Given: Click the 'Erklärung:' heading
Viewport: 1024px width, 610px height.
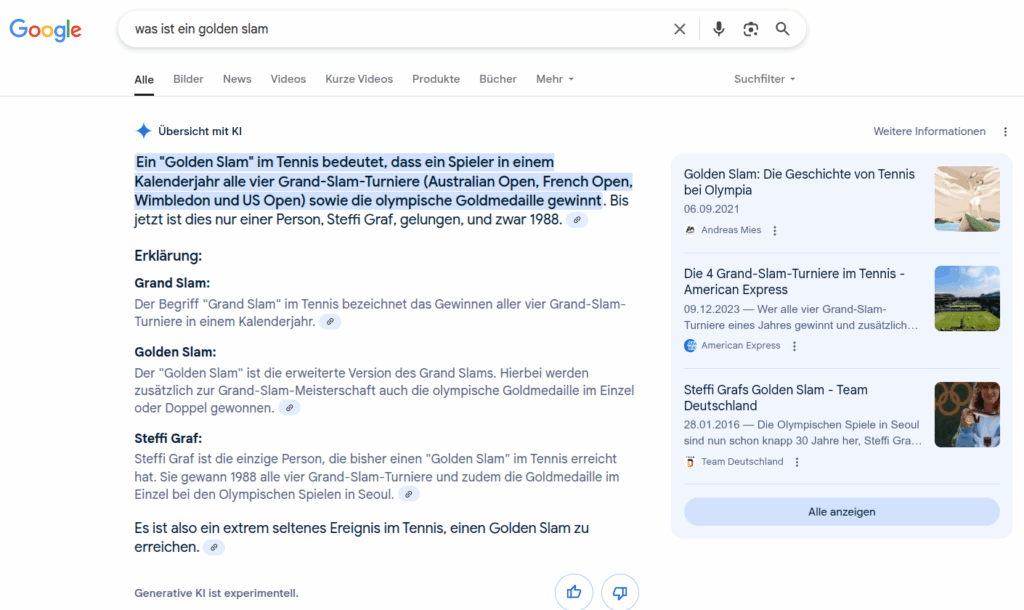Looking at the screenshot, I should pyautogui.click(x=168, y=256).
